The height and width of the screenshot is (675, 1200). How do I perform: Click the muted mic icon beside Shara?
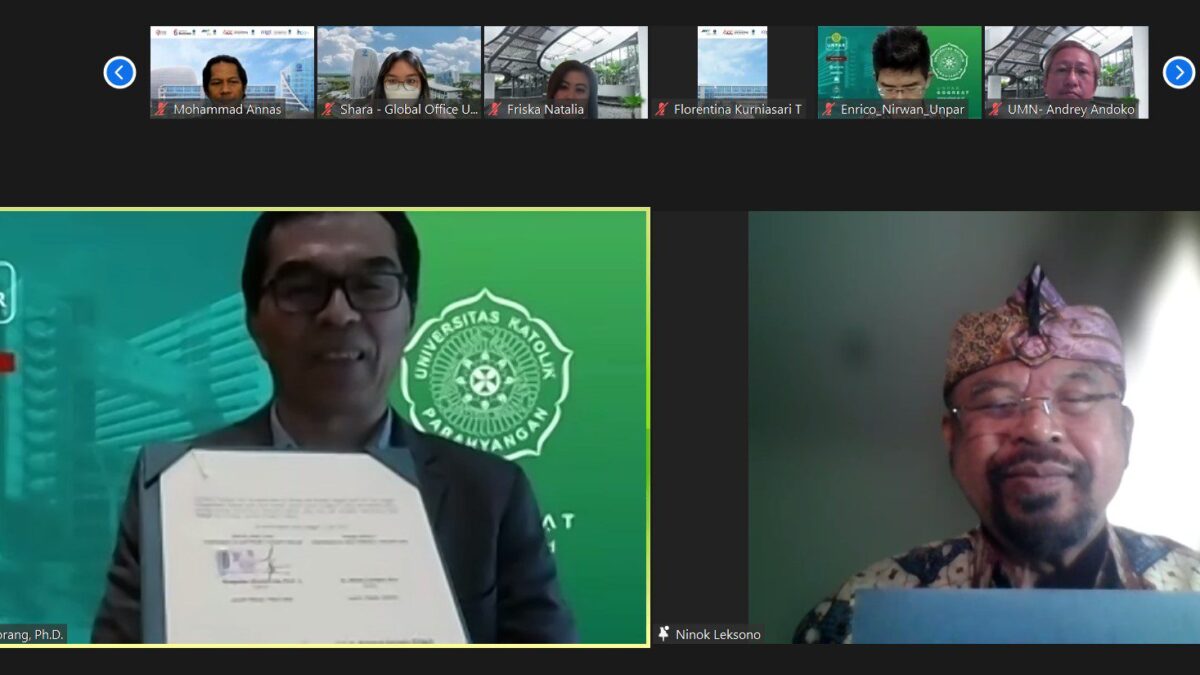click(328, 109)
